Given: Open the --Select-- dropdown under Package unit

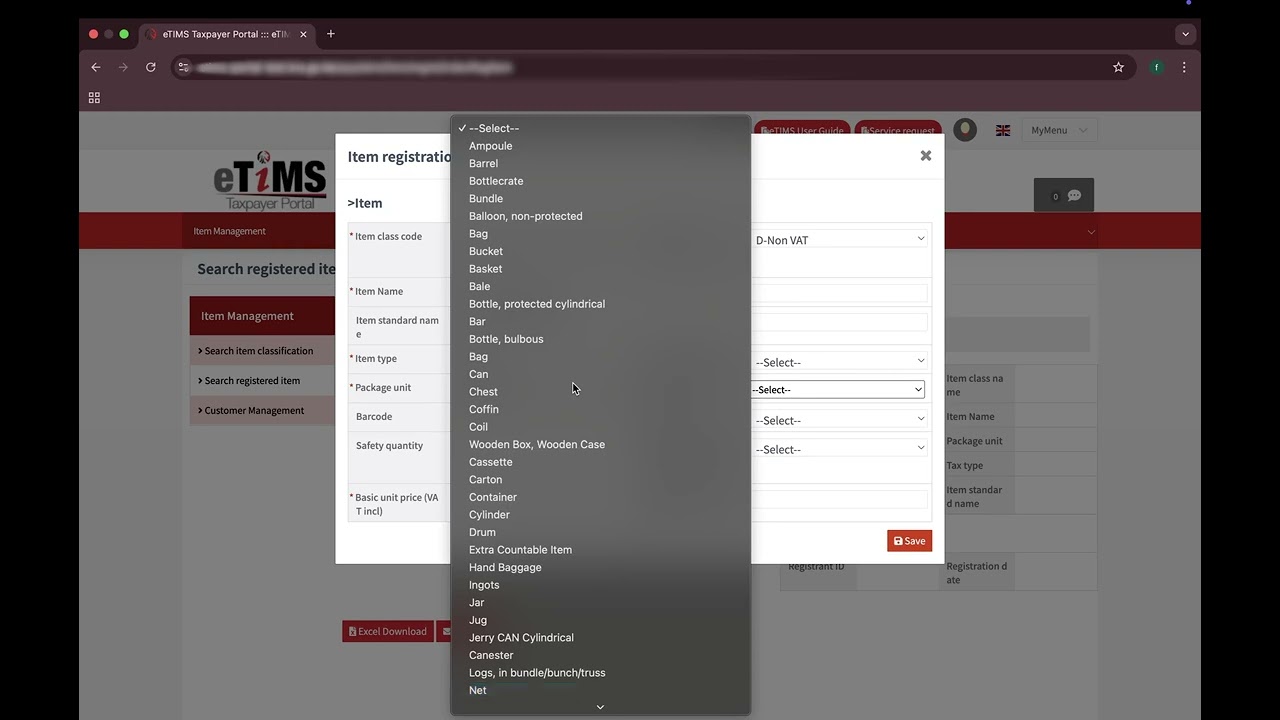Looking at the screenshot, I should point(840,420).
